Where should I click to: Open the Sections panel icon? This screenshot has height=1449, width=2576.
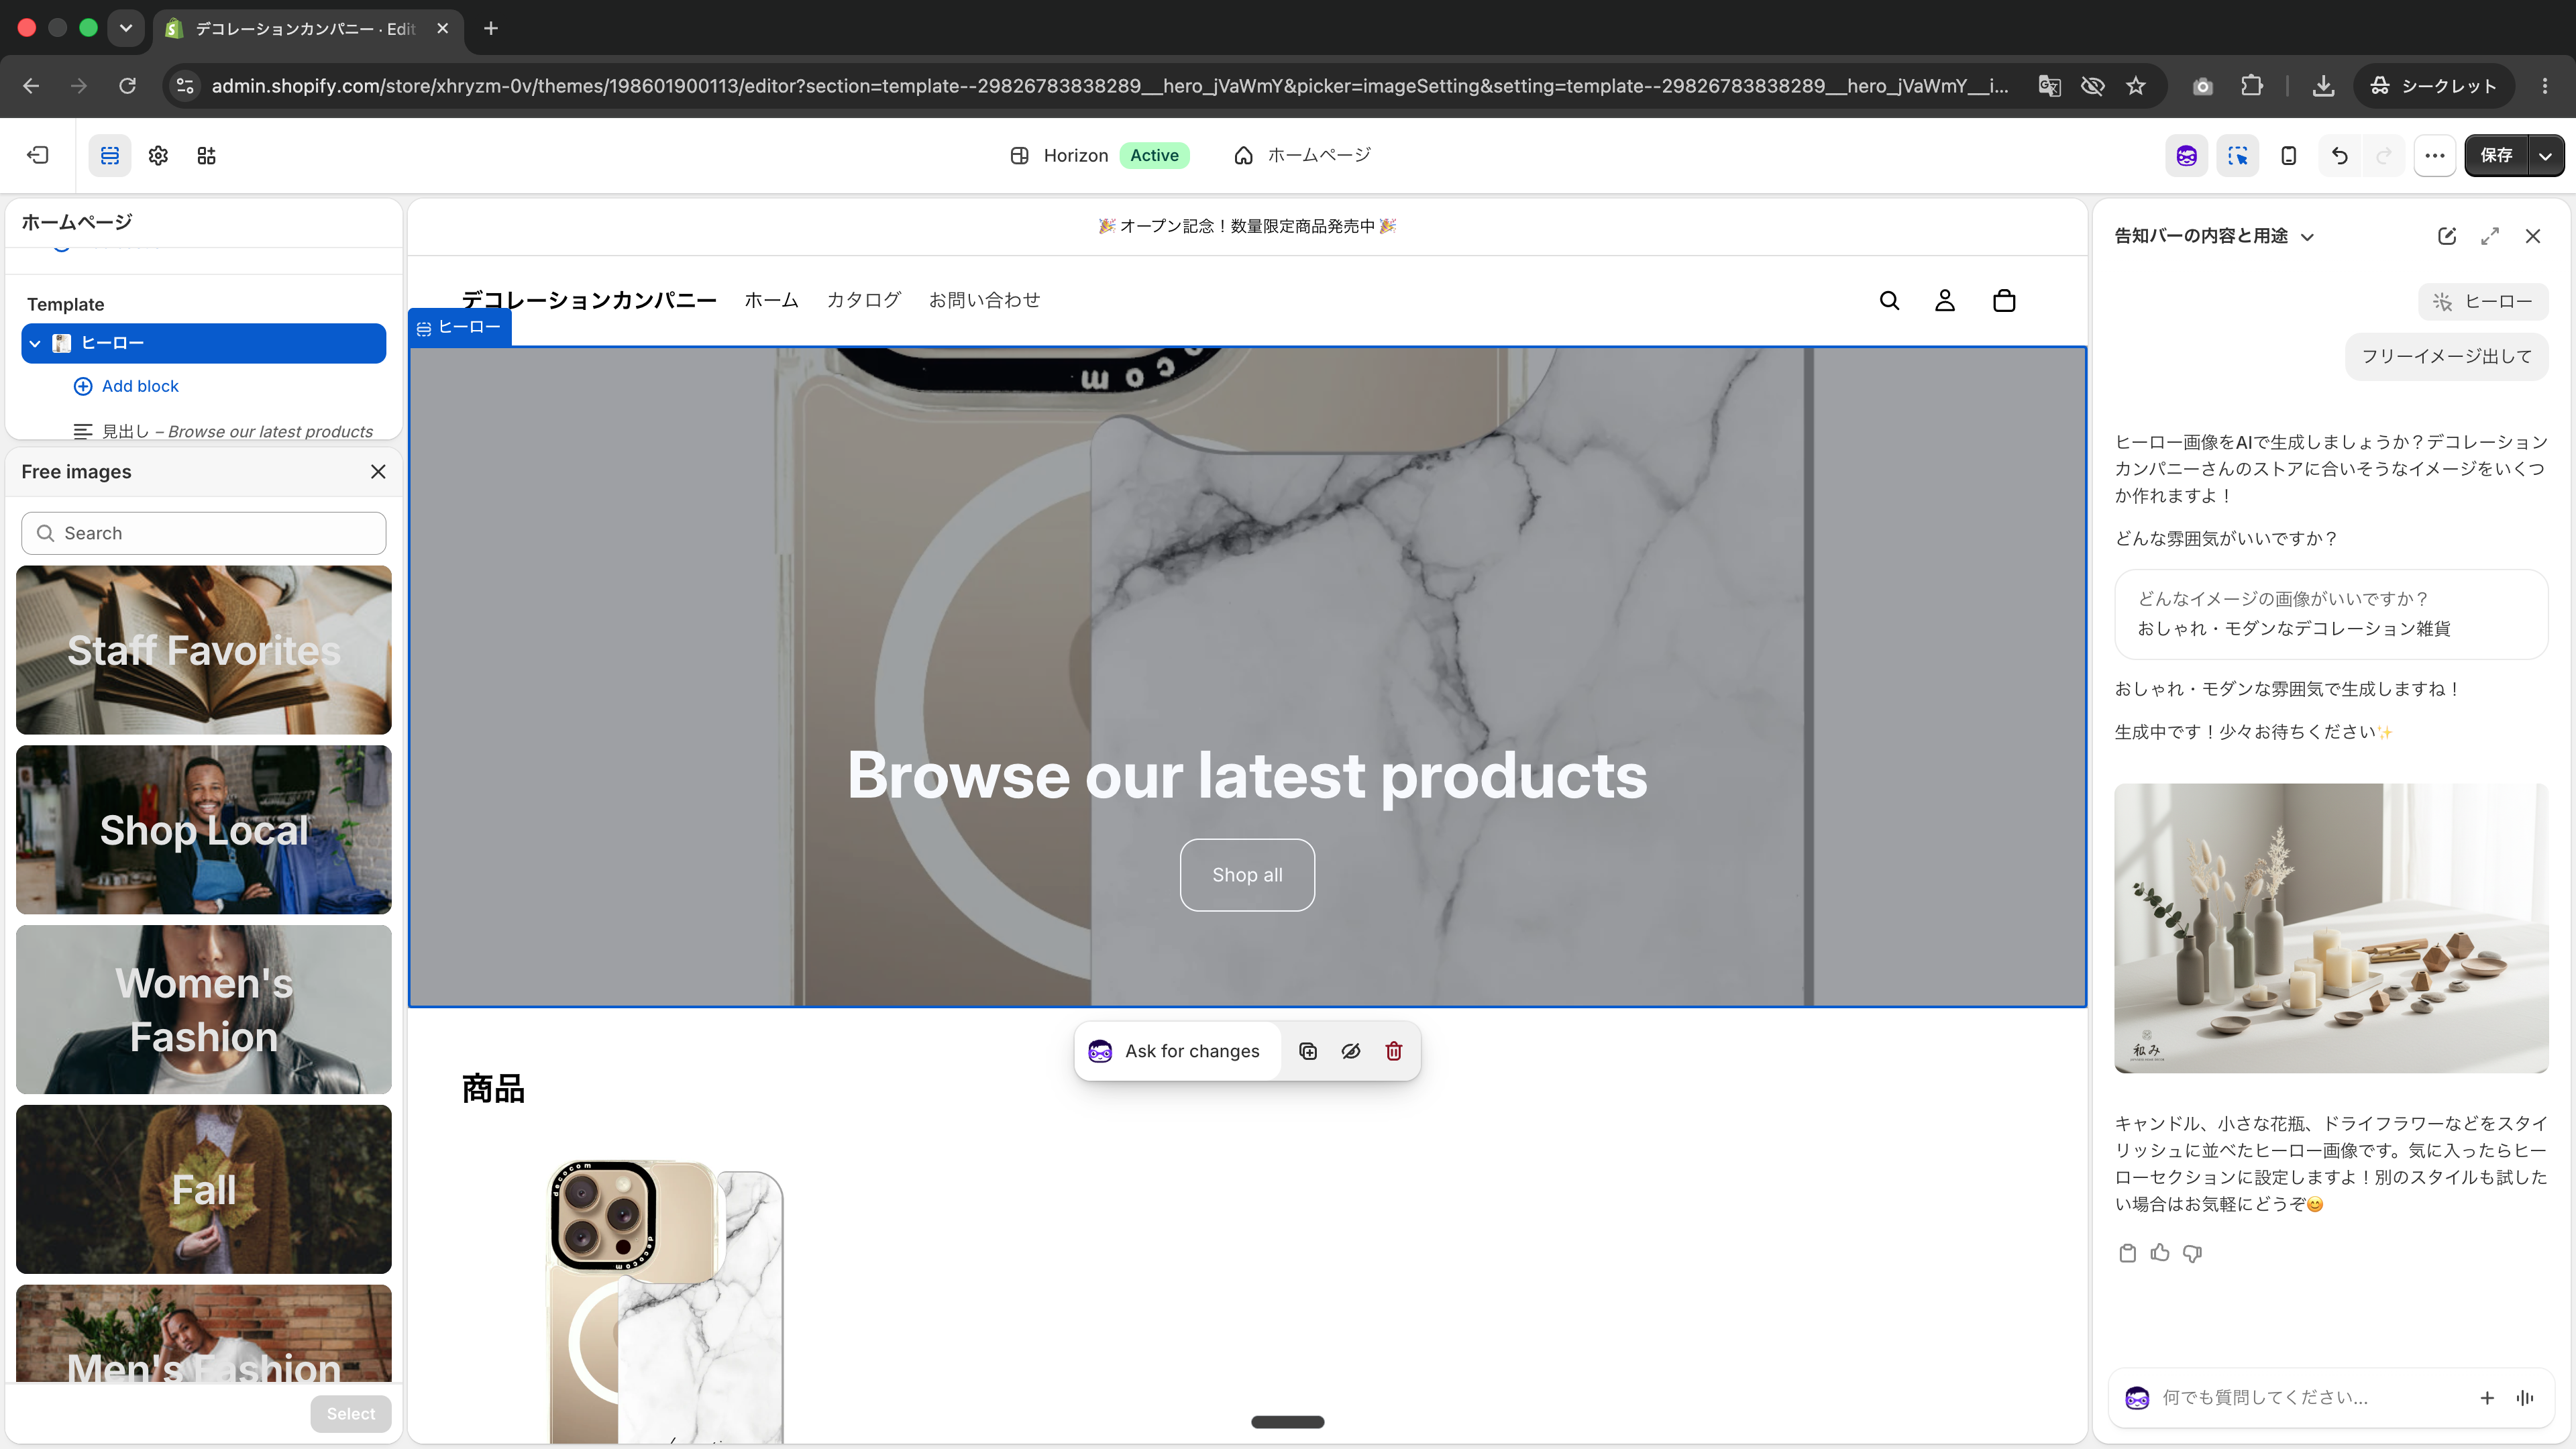[110, 155]
